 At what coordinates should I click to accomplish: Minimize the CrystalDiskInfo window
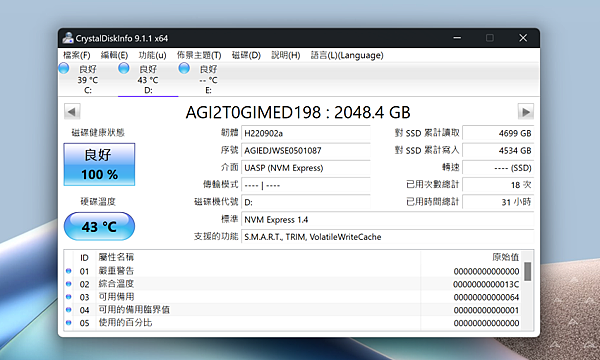[457, 38]
